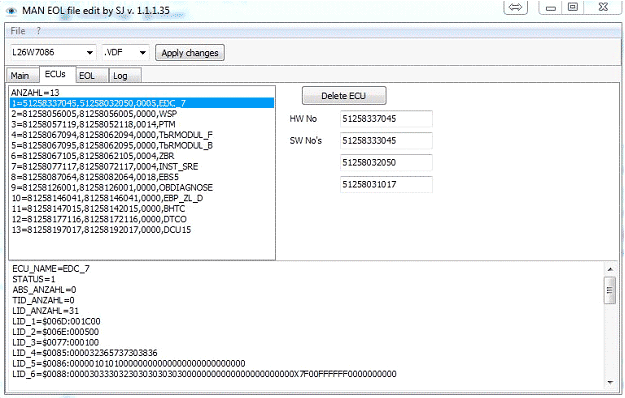625x398 pixels.
Task: Select ECU row 8 EBS5
Action: (142, 177)
